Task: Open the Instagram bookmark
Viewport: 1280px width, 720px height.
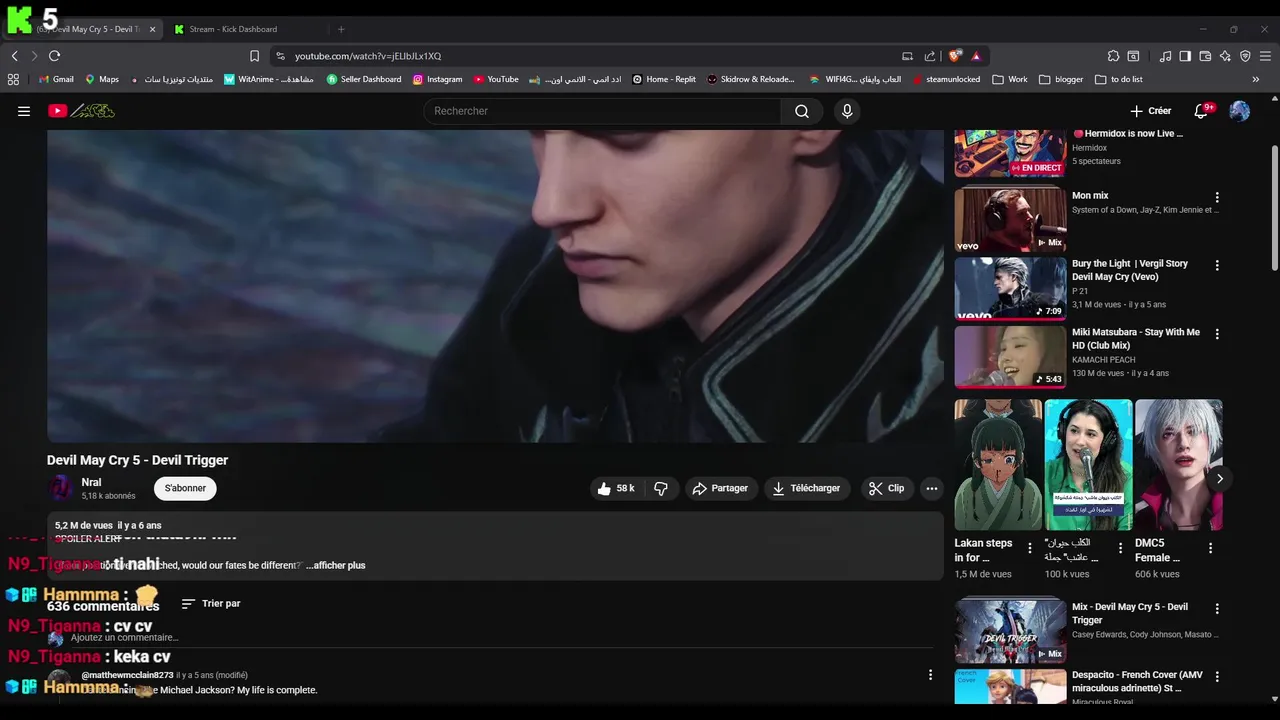Action: pos(437,79)
